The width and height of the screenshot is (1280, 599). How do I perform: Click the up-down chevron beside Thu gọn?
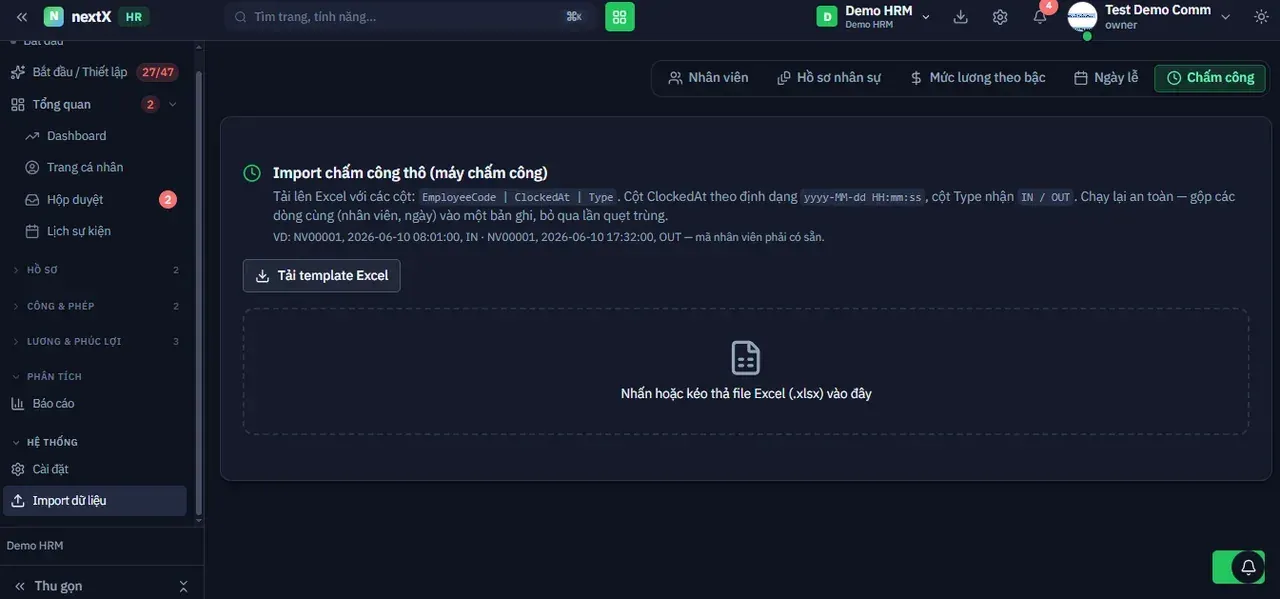tap(183, 586)
